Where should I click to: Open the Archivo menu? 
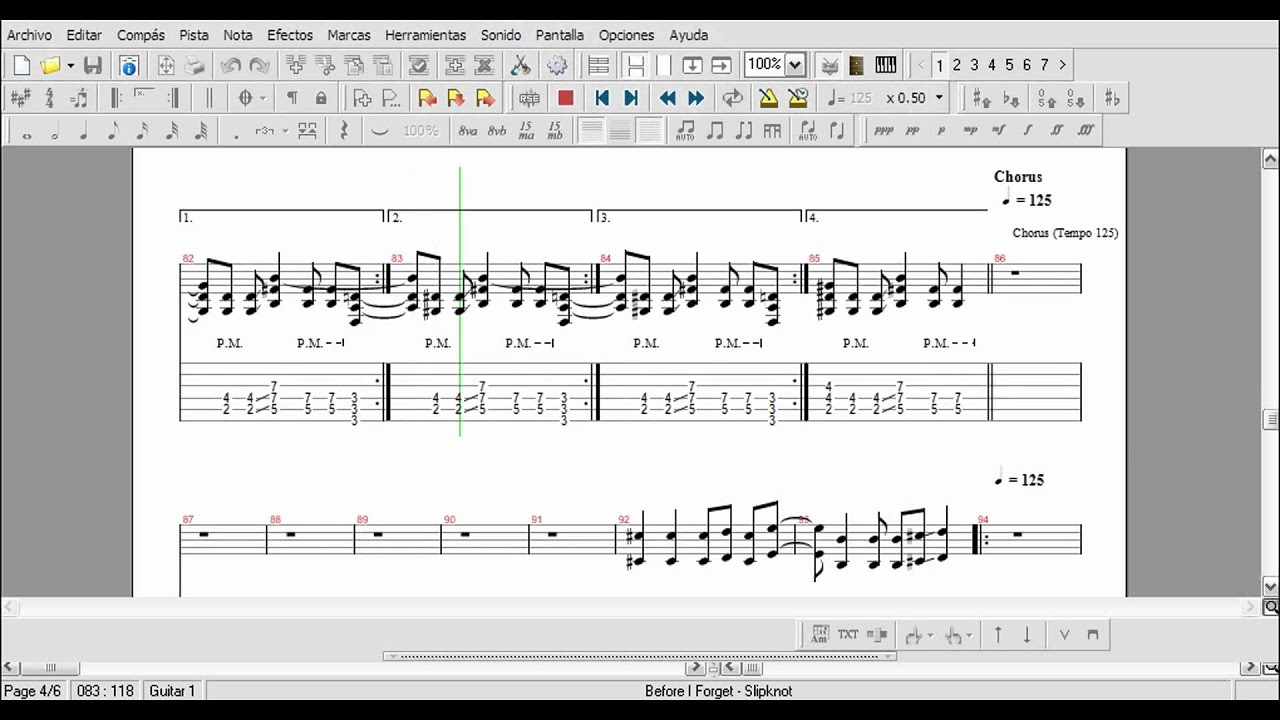(29, 35)
